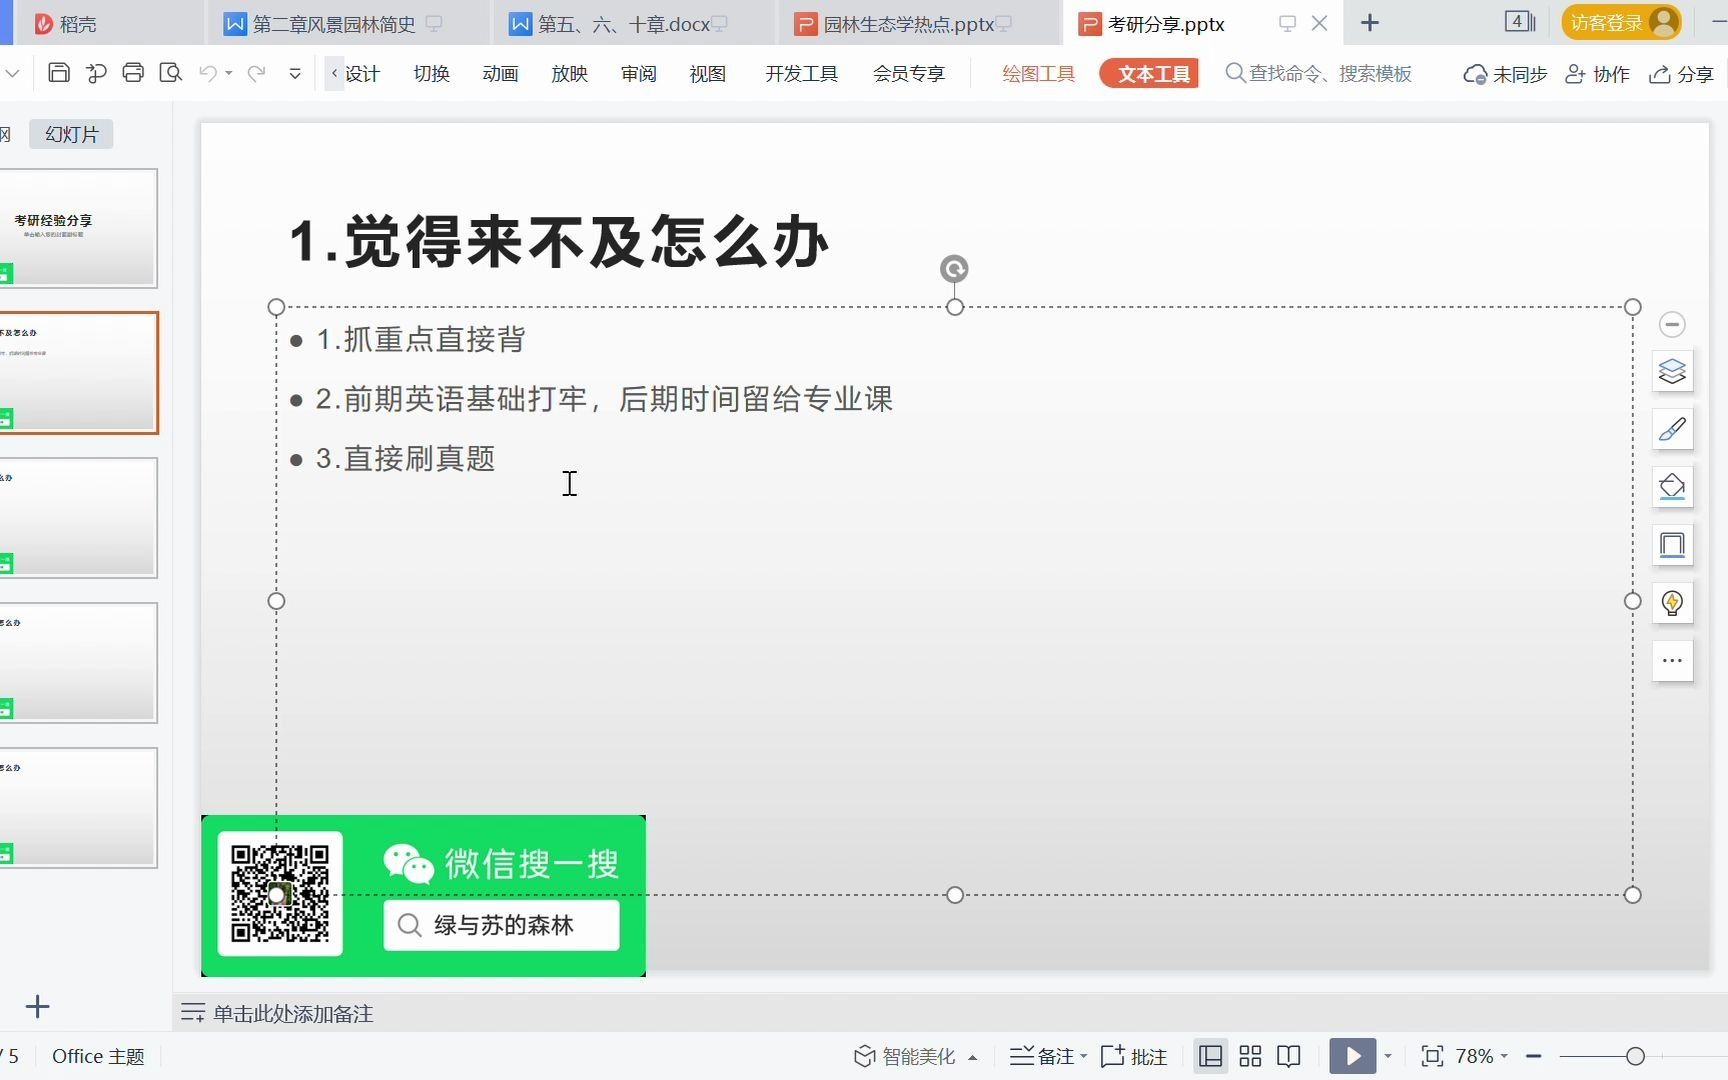Open 视图 ribbon tab

coord(707,74)
